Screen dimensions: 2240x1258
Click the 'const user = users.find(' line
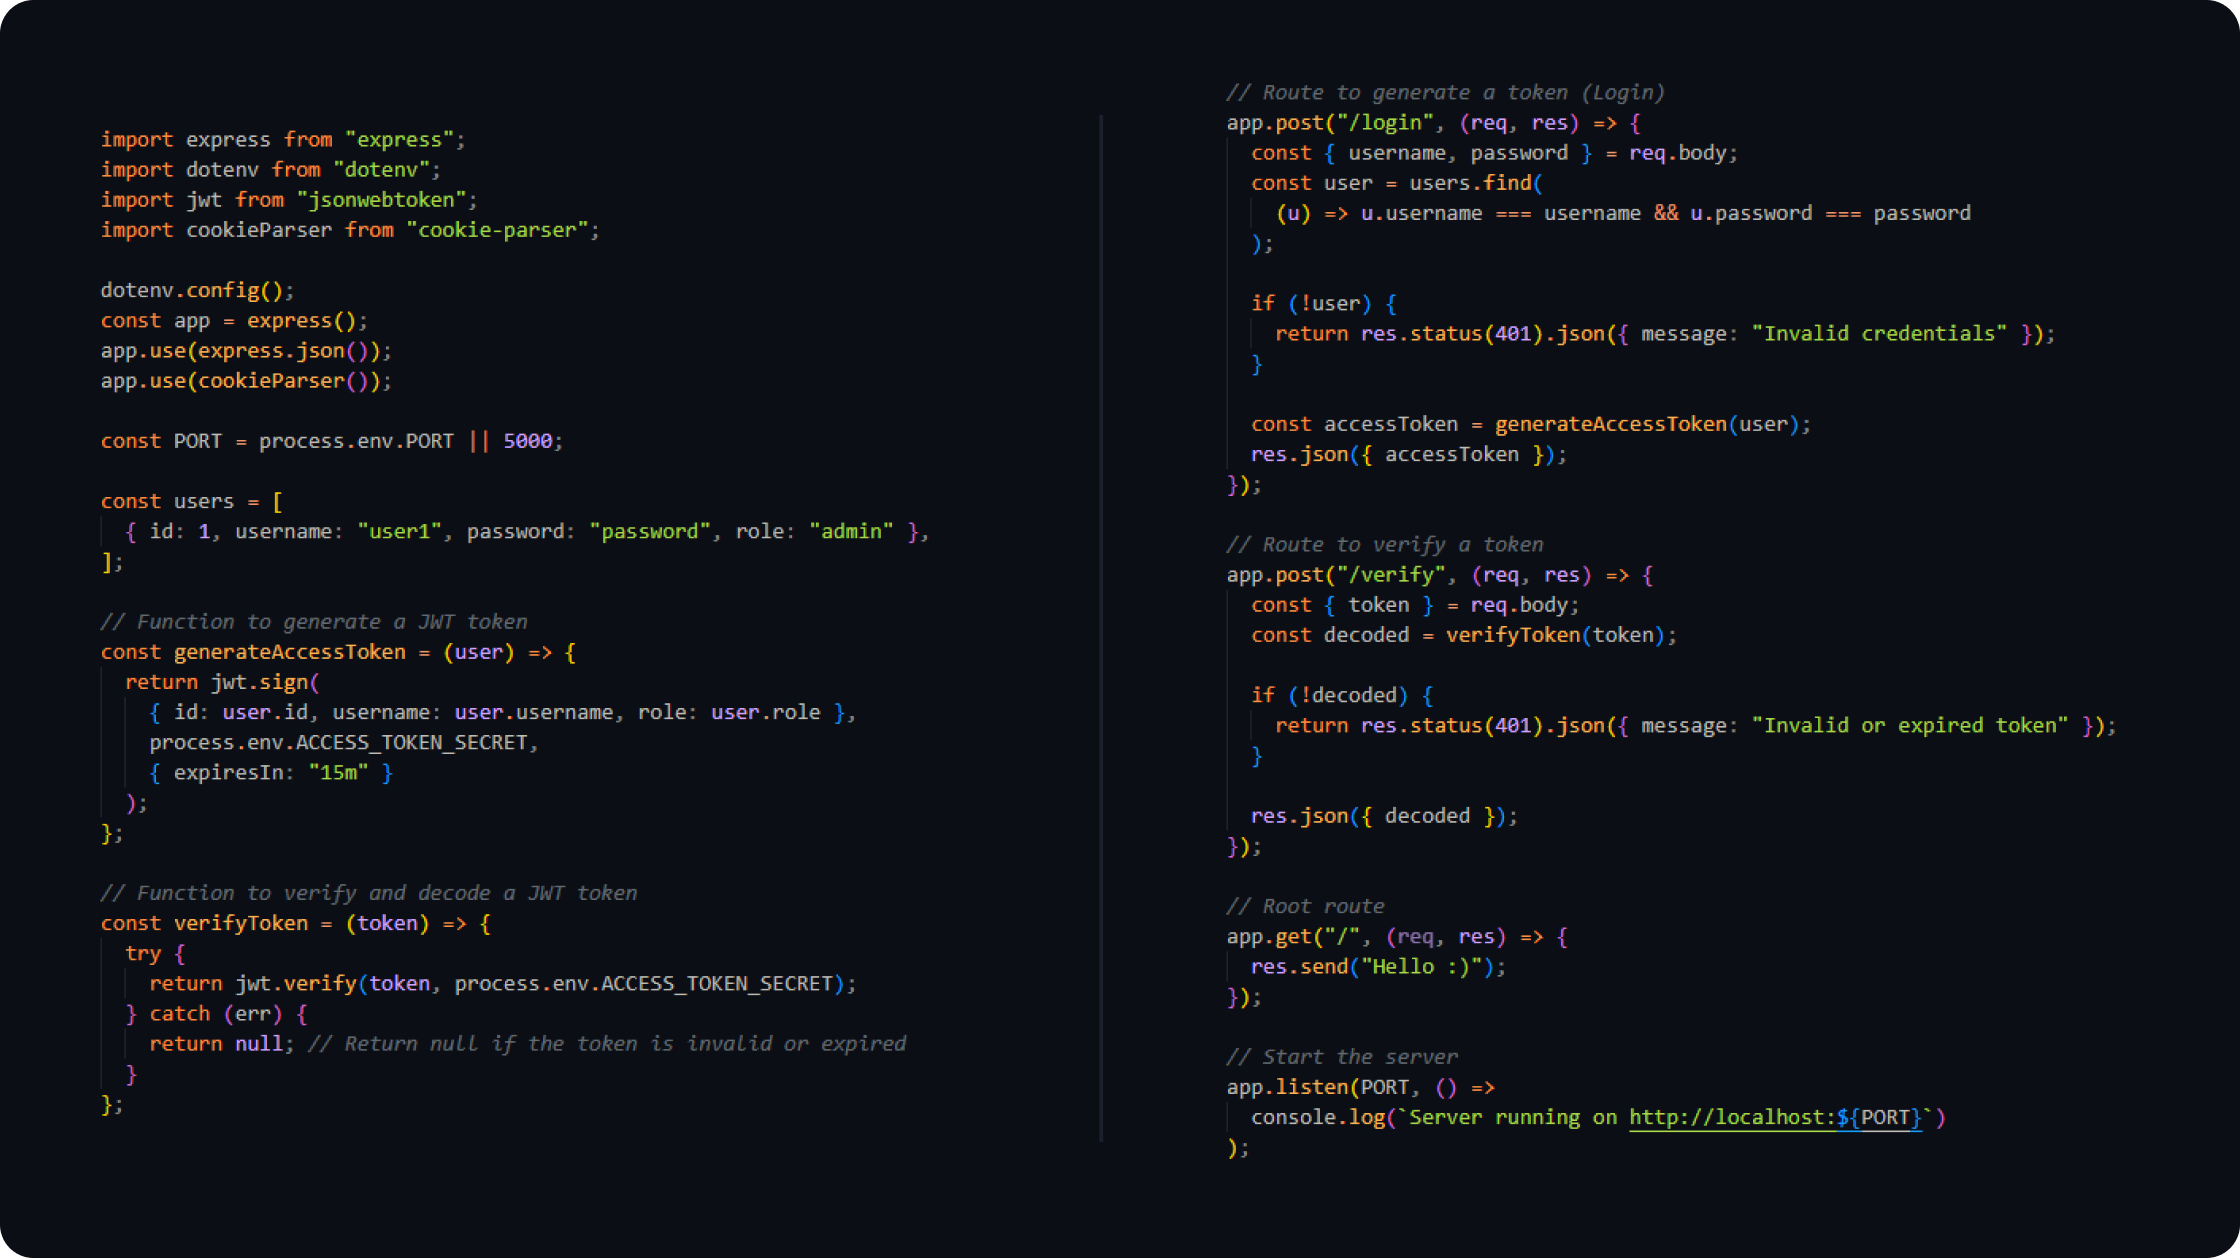click(1397, 182)
